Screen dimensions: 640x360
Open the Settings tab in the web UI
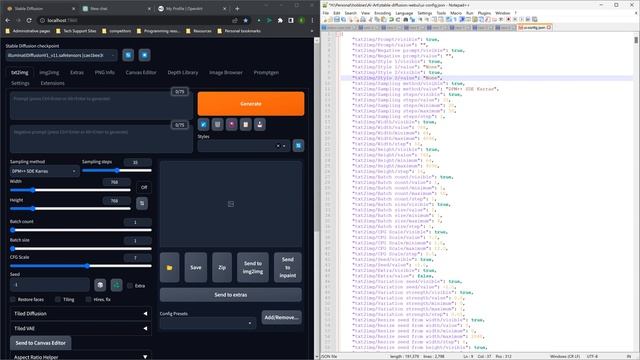click(20, 83)
